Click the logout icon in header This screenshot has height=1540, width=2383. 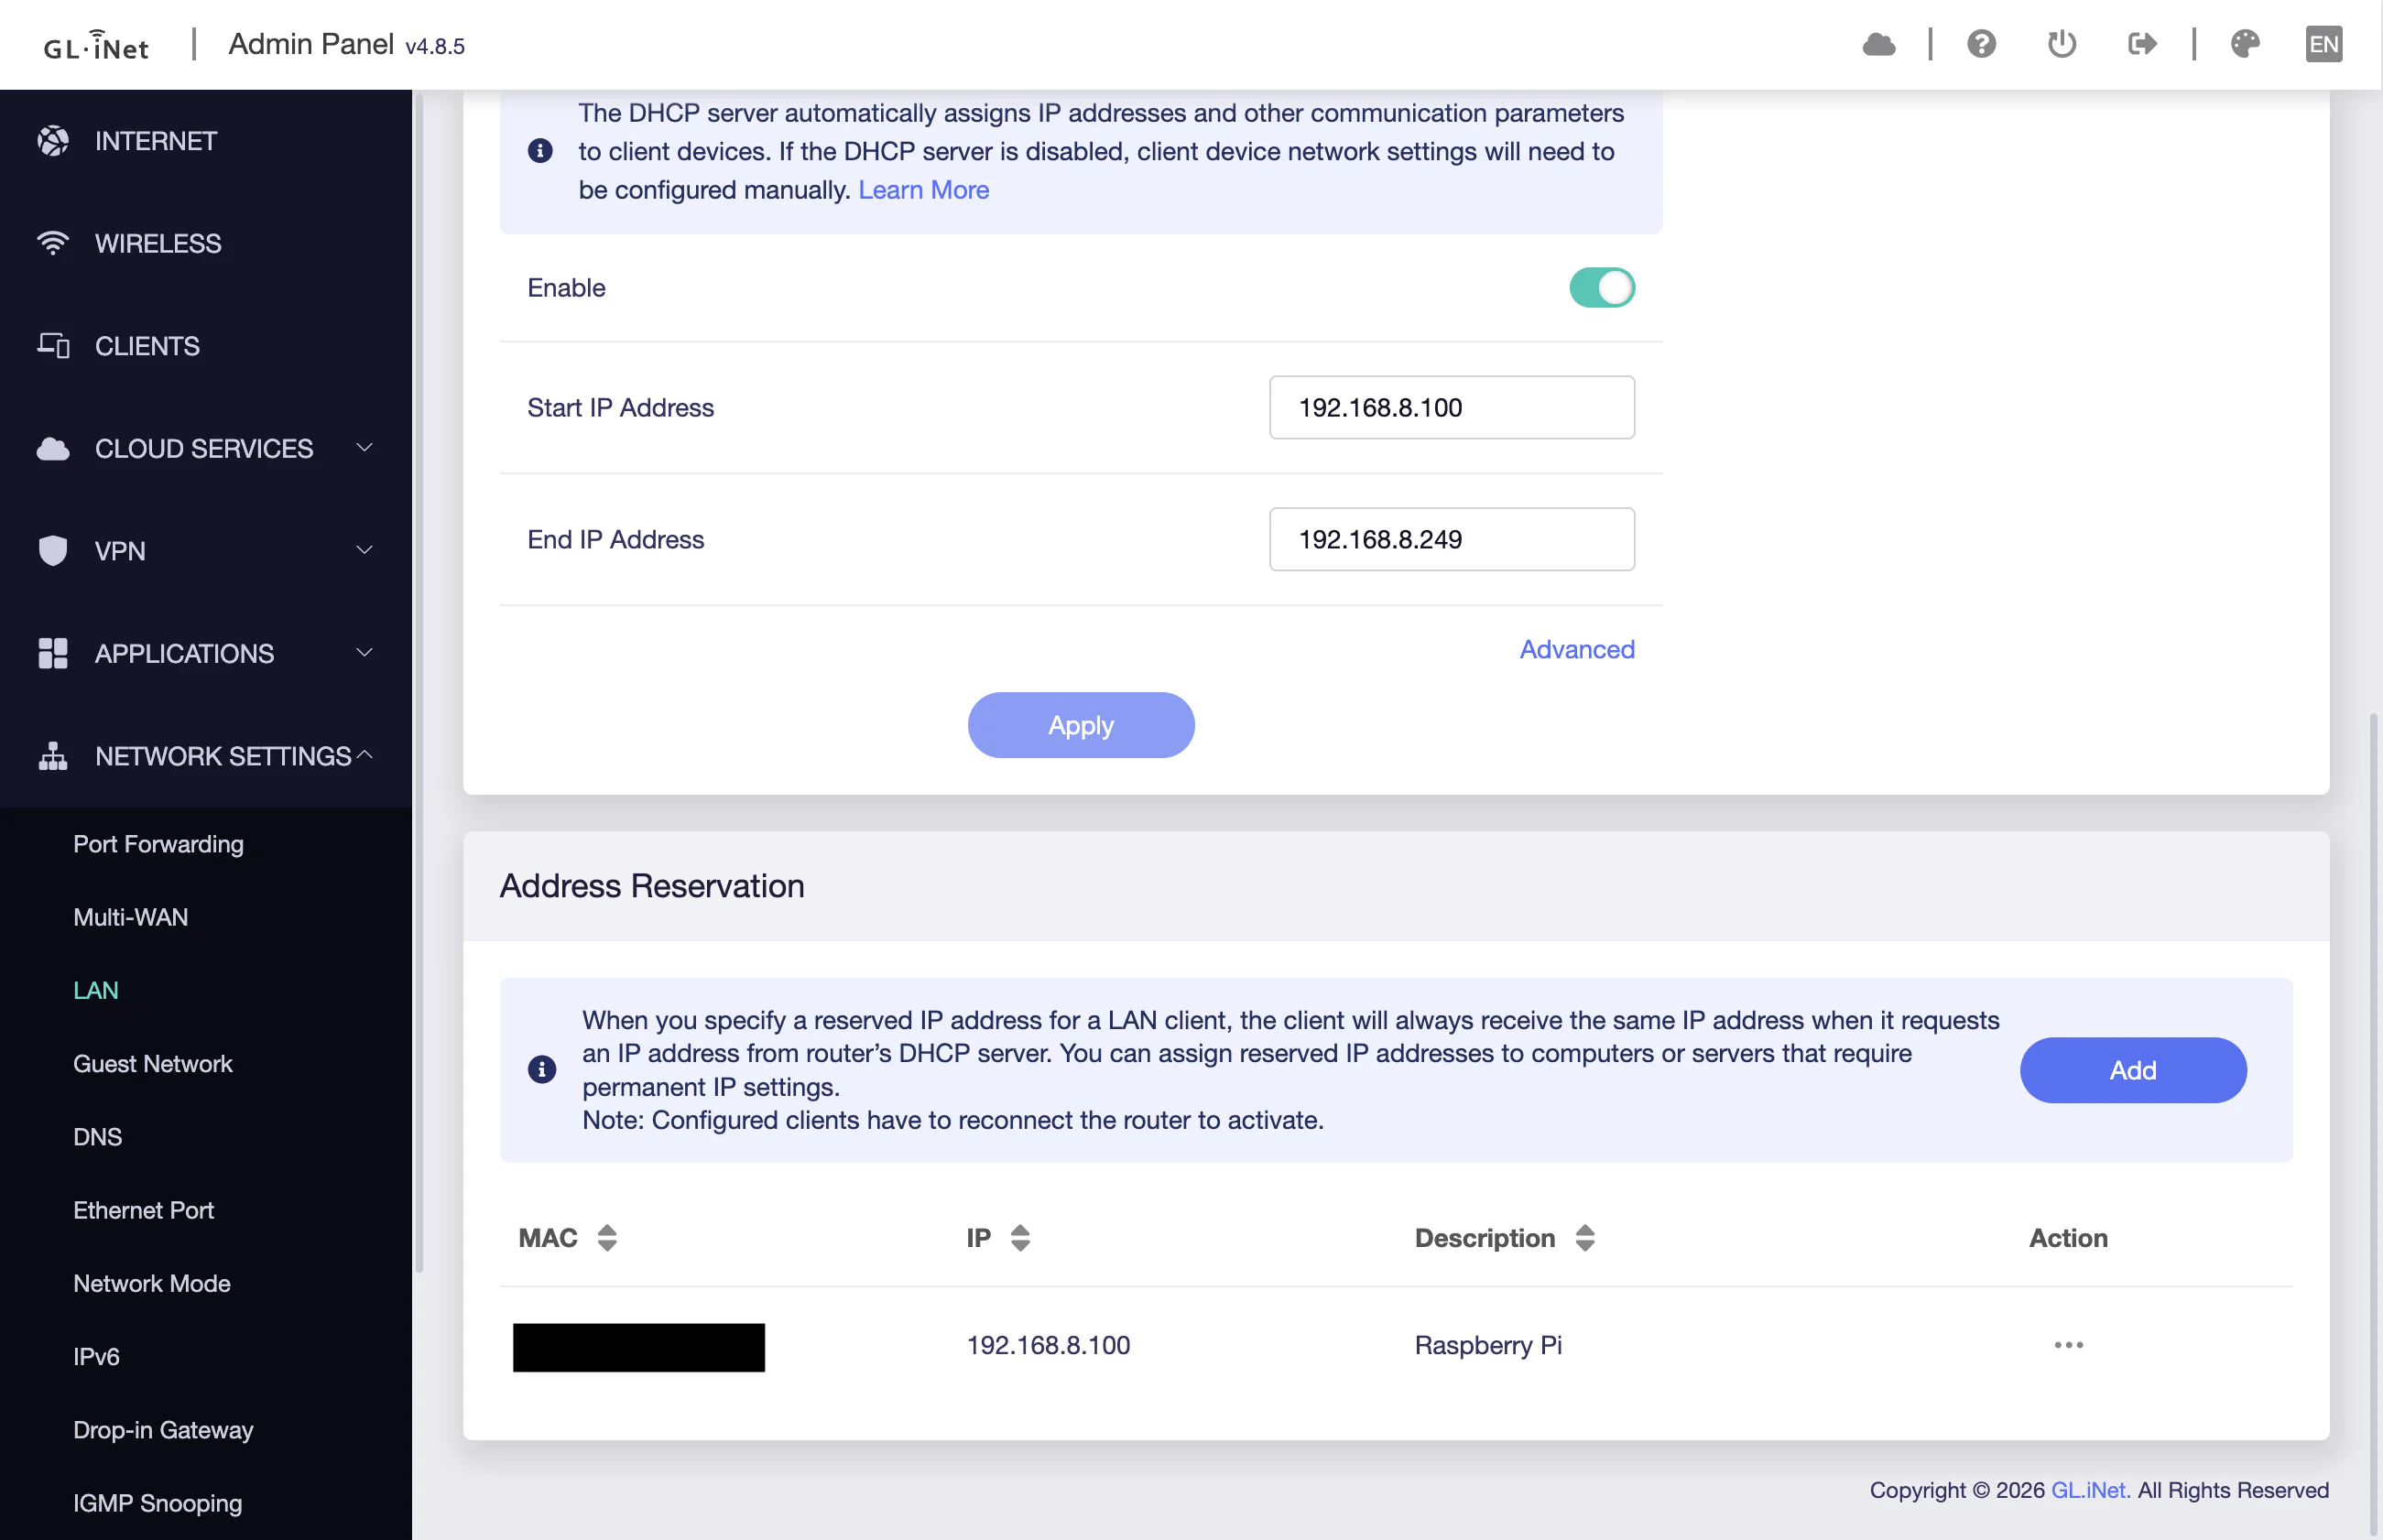(2142, 44)
